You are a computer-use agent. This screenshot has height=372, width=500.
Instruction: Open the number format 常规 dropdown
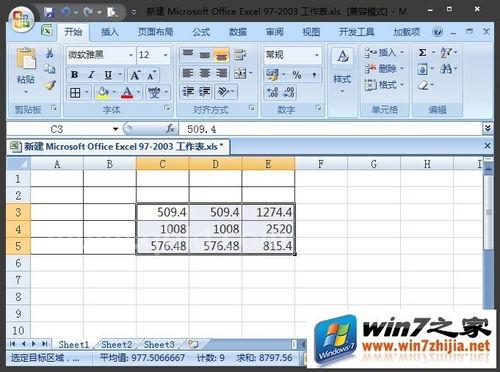[317, 55]
